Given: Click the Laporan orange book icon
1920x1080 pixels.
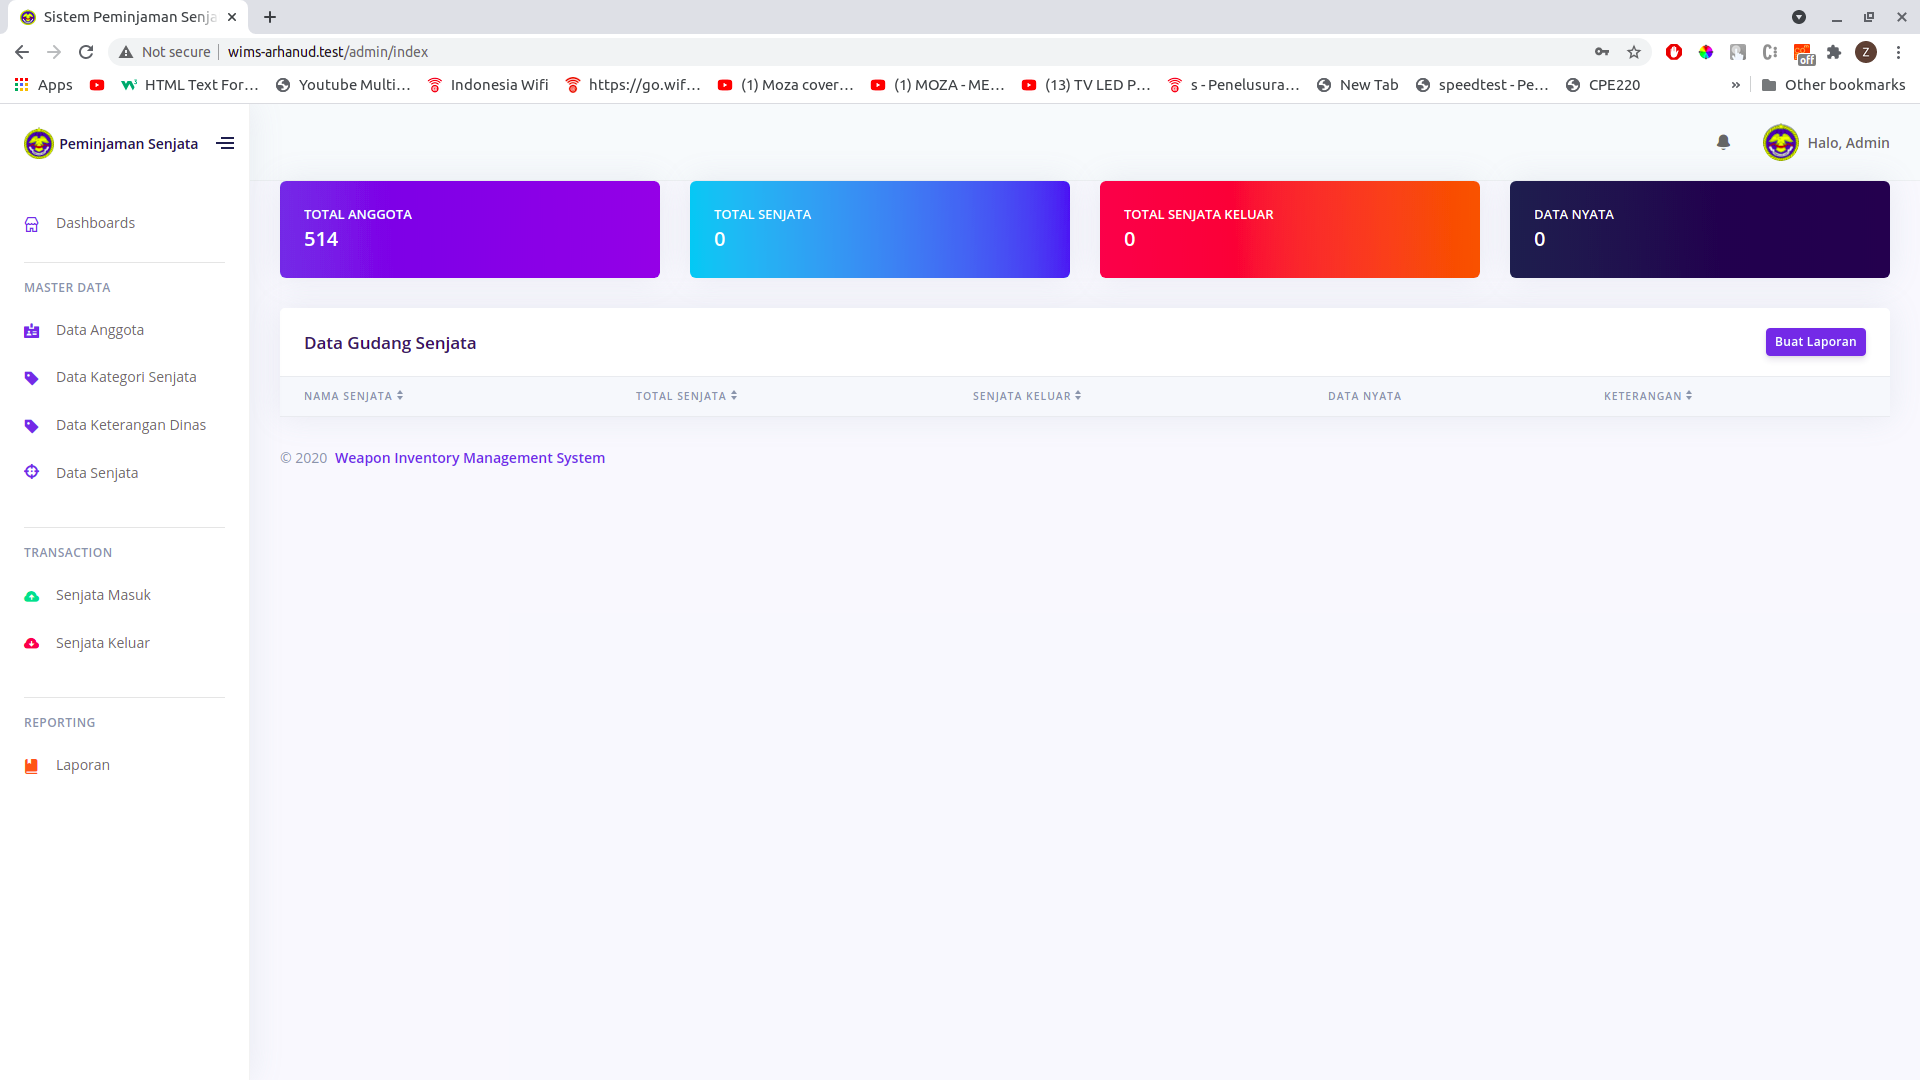Looking at the screenshot, I should tap(32, 766).
